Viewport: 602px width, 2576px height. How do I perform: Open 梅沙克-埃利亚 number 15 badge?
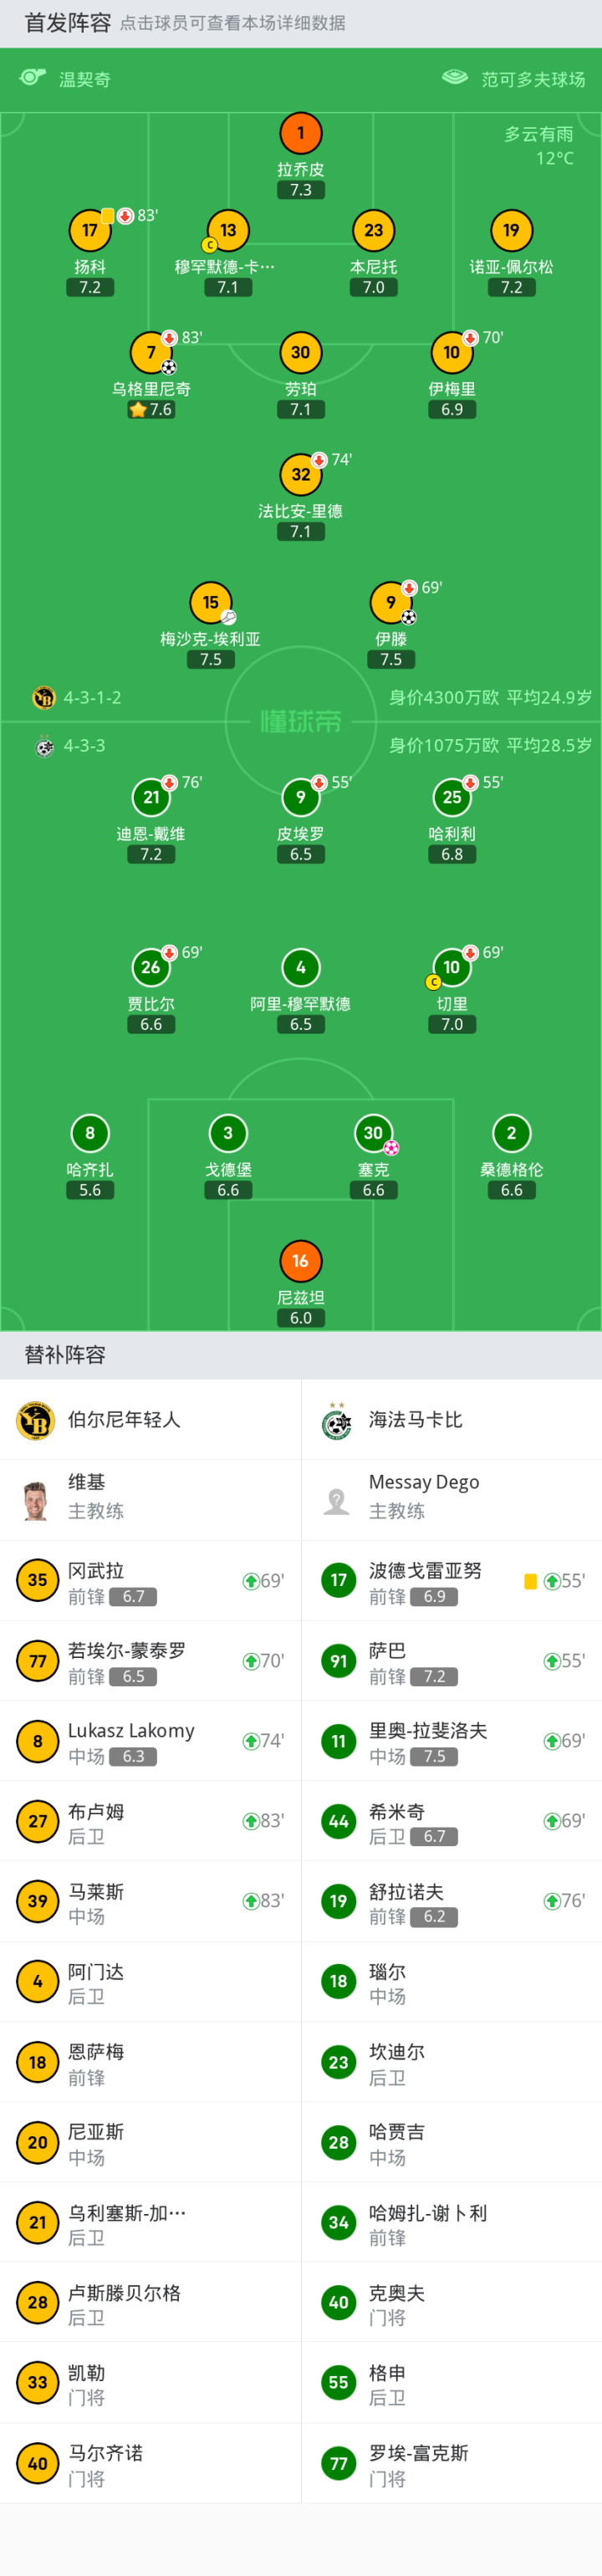point(210,602)
